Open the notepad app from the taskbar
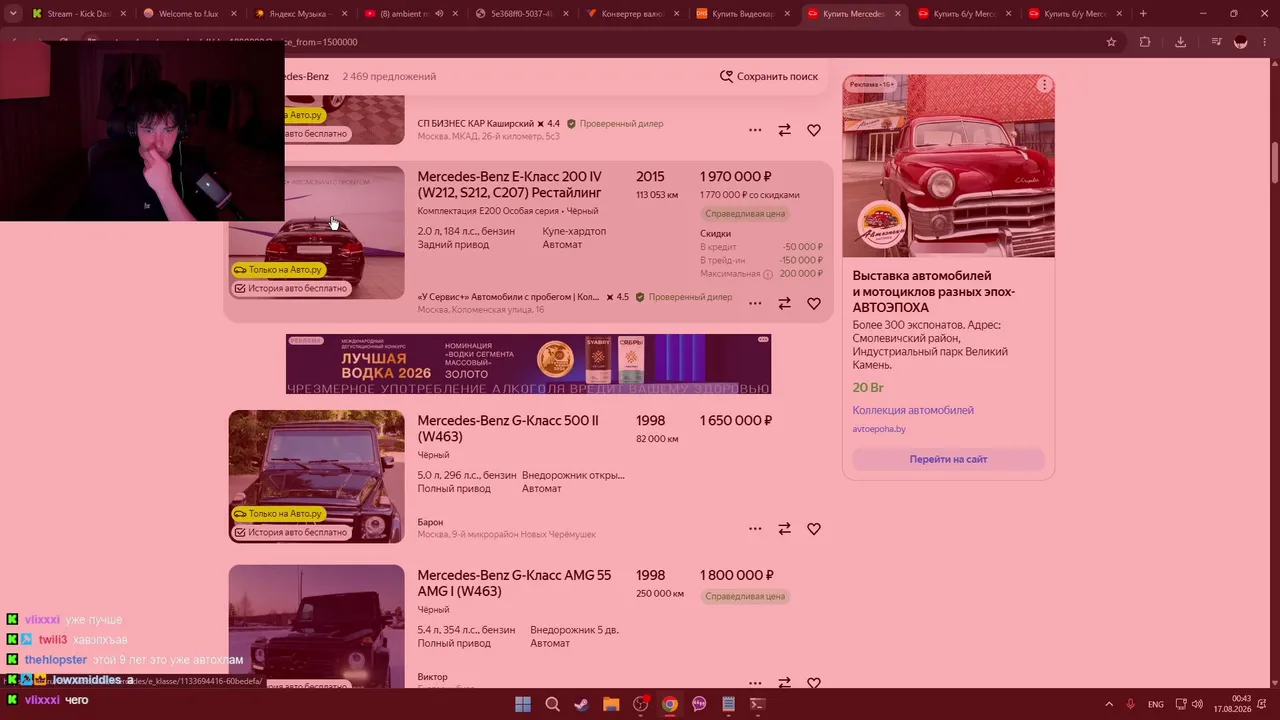1280x720 pixels. pyautogui.click(x=728, y=704)
